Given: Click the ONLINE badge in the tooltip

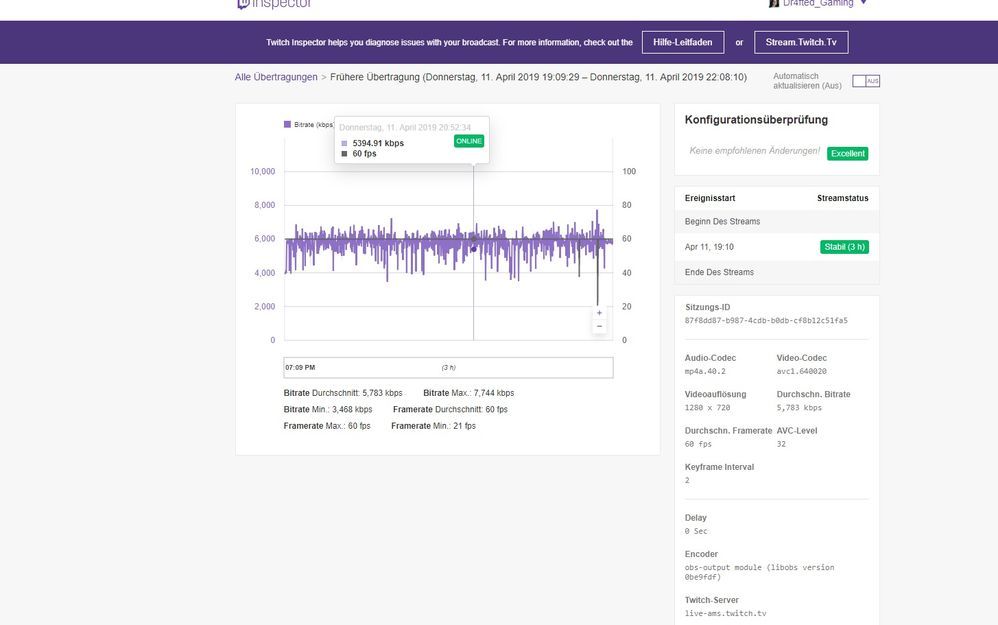Looking at the screenshot, I should coord(468,140).
